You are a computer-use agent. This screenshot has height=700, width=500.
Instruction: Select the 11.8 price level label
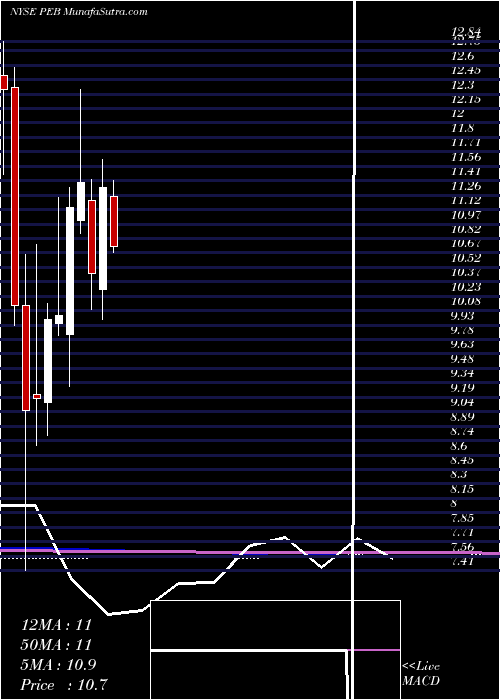click(x=462, y=128)
